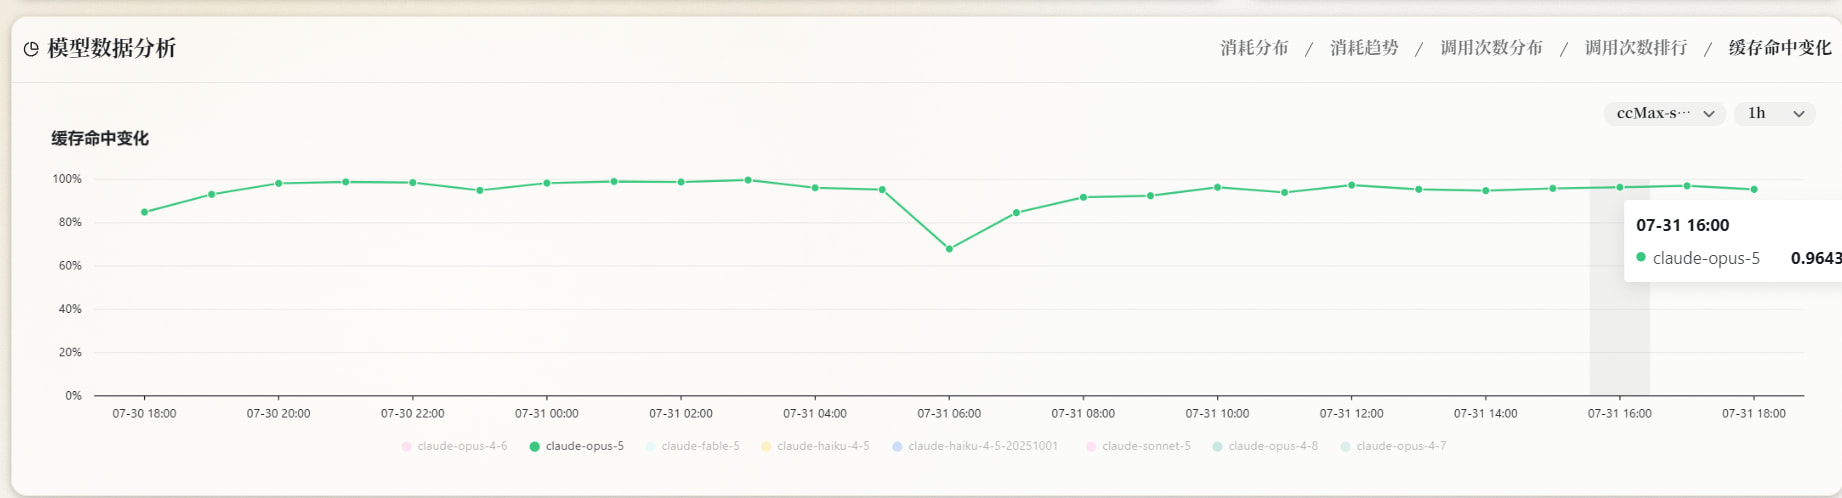
Task: Click the lowest data point near 07-31 06:00
Action: [949, 249]
